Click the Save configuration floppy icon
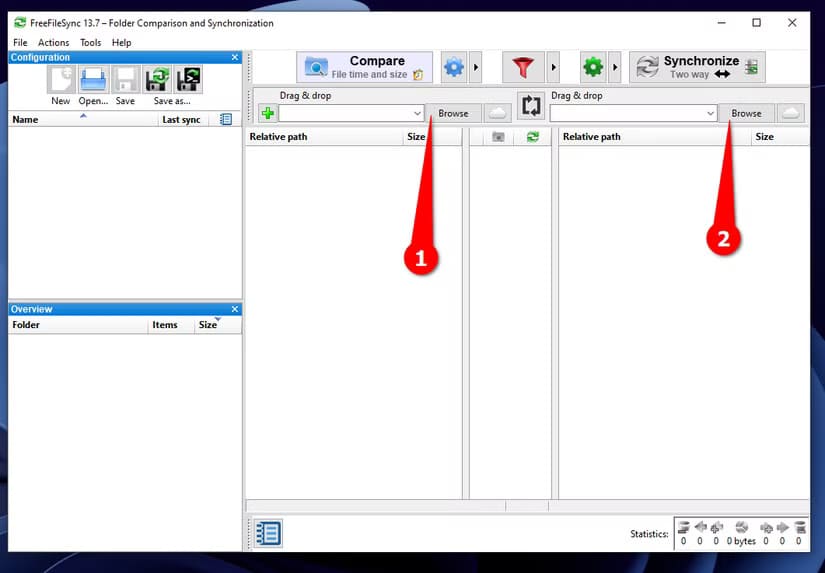This screenshot has width=825, height=573. (x=126, y=79)
